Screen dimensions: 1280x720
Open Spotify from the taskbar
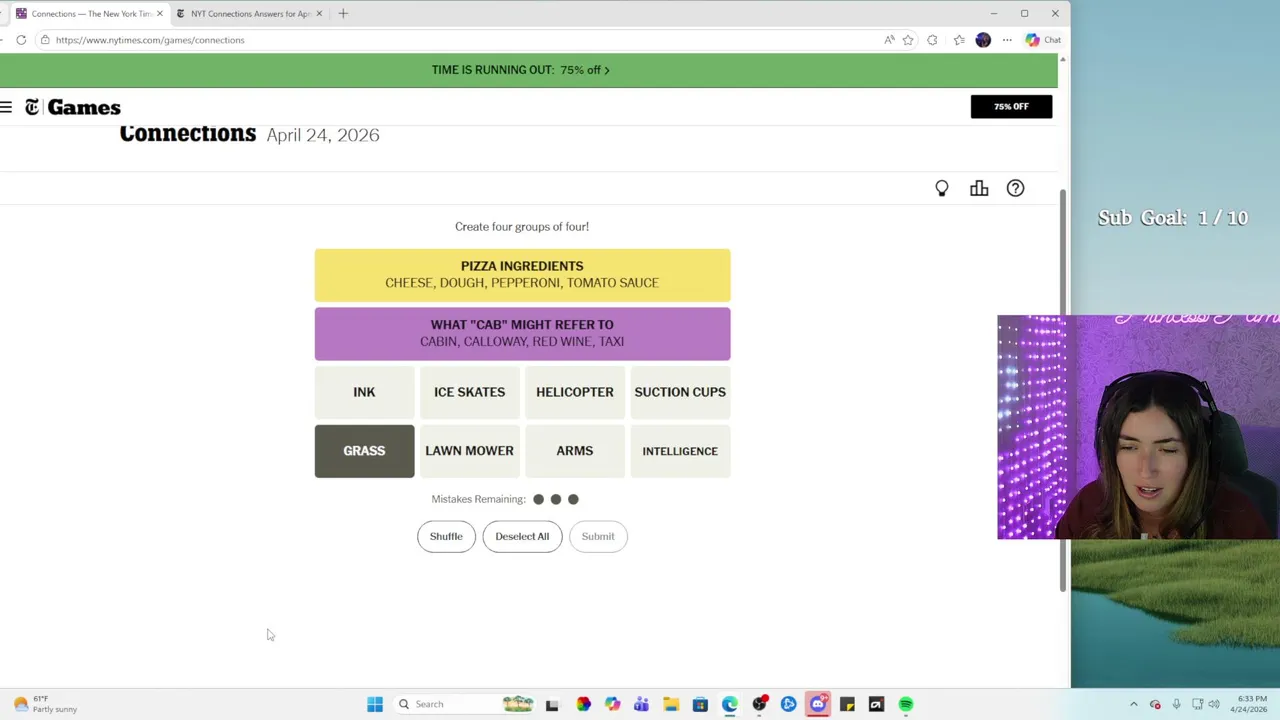[x=905, y=704]
